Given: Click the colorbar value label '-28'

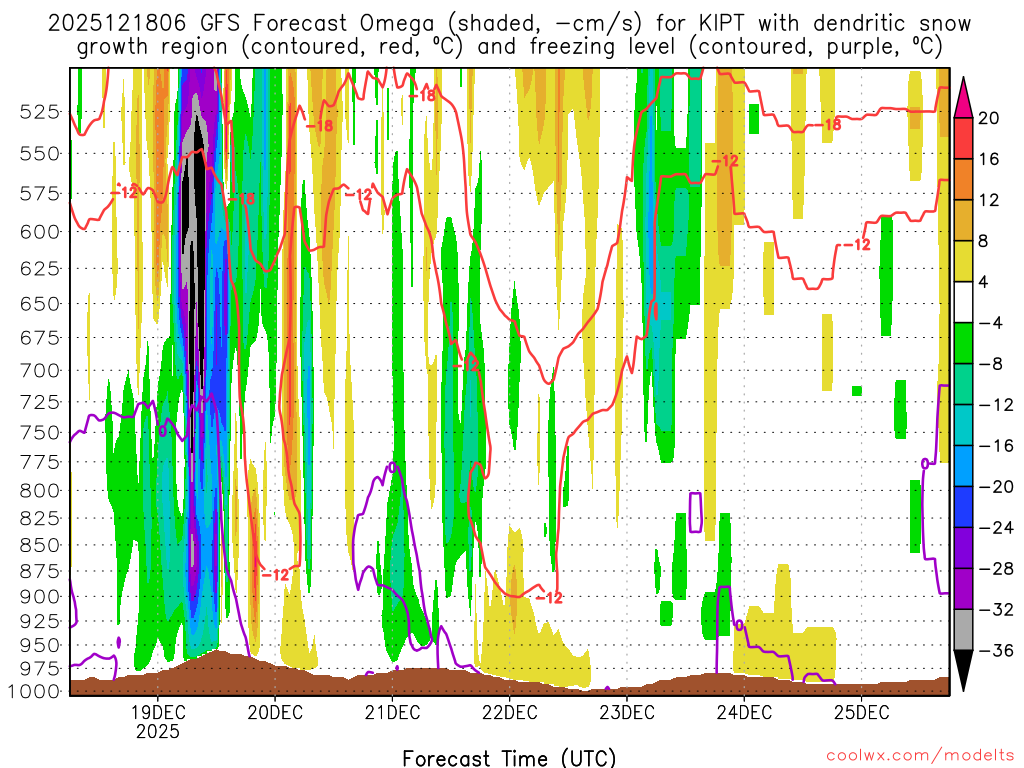Looking at the screenshot, I should pyautogui.click(x=996, y=569).
